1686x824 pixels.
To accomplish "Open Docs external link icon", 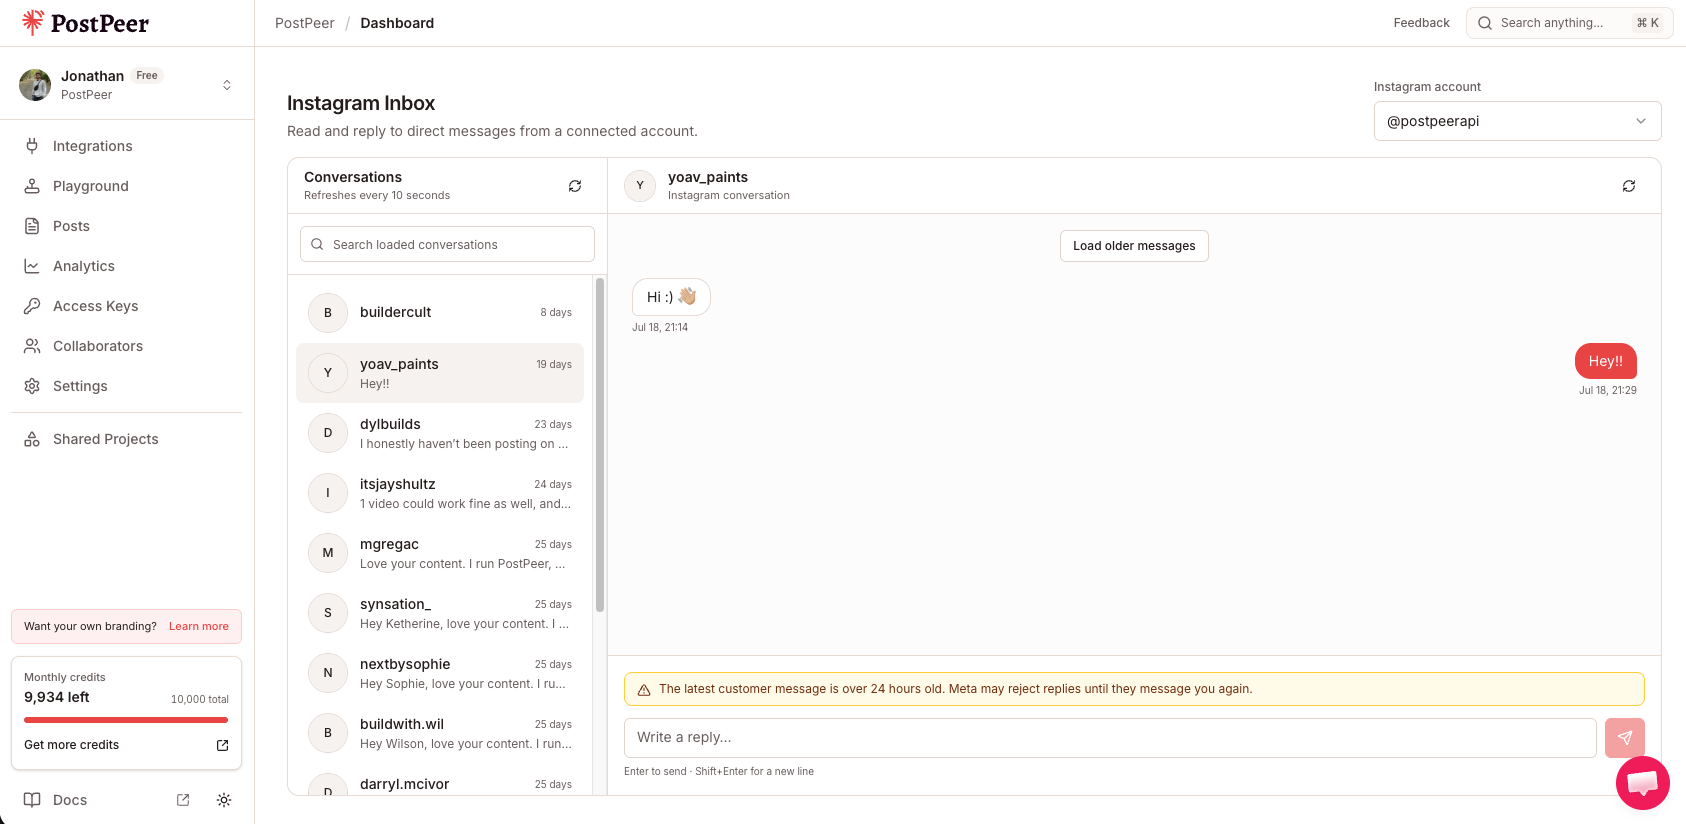I will (x=183, y=800).
